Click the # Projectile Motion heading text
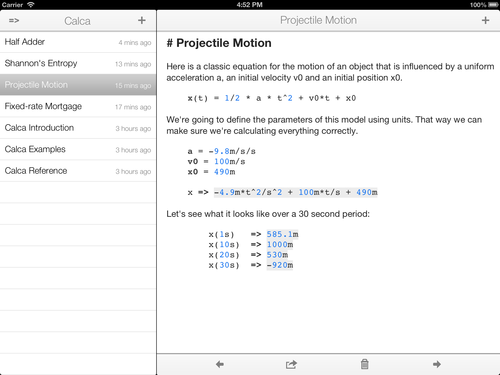This screenshot has height=375, width=500. tap(219, 43)
